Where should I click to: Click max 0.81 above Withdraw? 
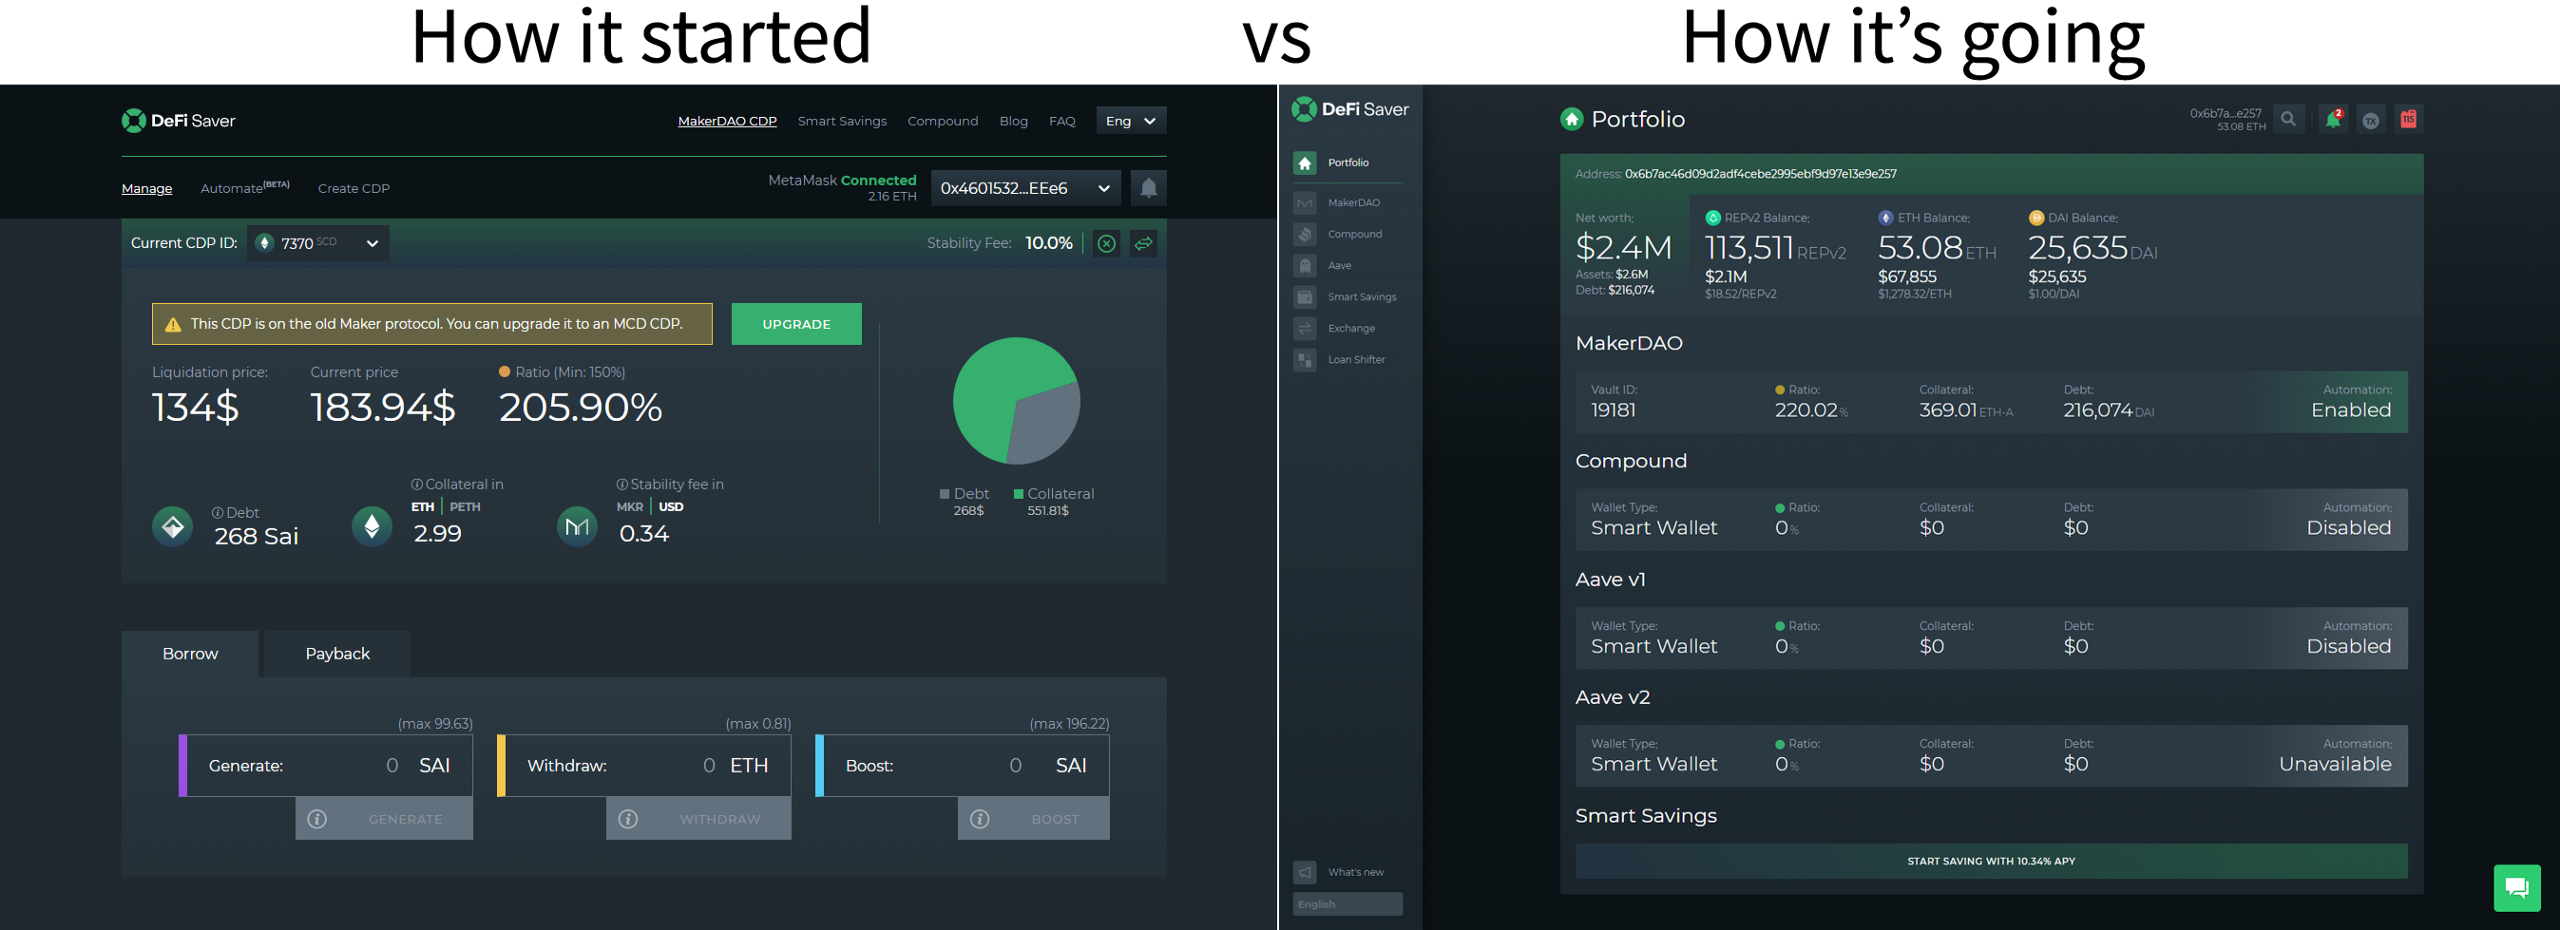758,724
